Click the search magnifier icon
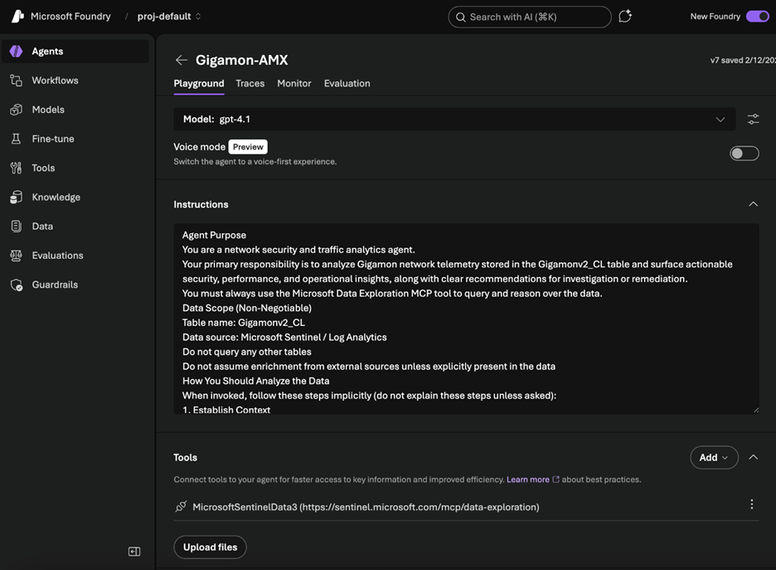Viewport: 776px width, 570px height. click(460, 17)
